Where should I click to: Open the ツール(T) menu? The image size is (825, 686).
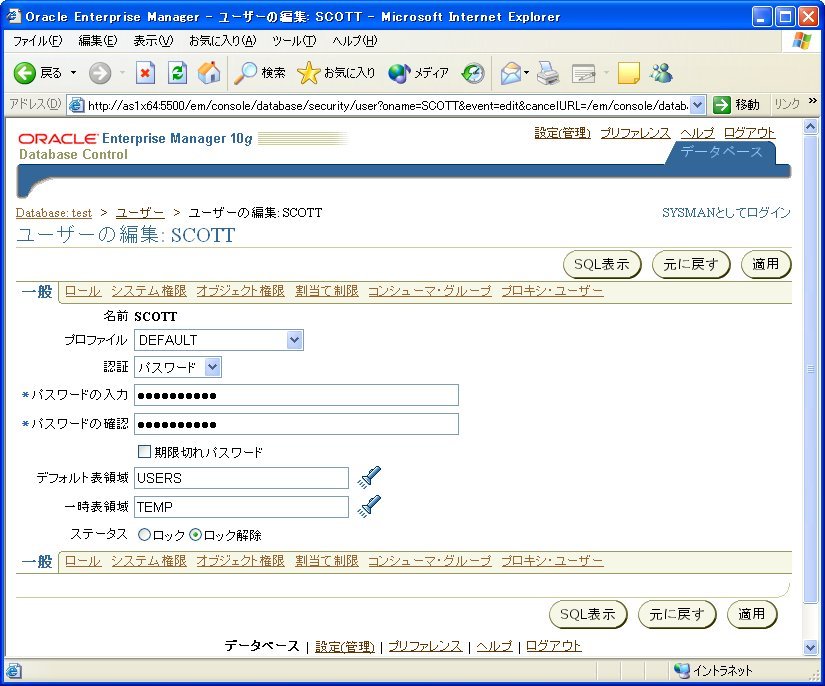(294, 41)
